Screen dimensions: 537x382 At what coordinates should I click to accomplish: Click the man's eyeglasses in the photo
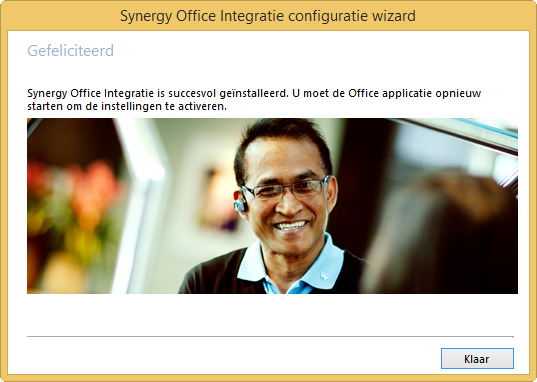[285, 188]
